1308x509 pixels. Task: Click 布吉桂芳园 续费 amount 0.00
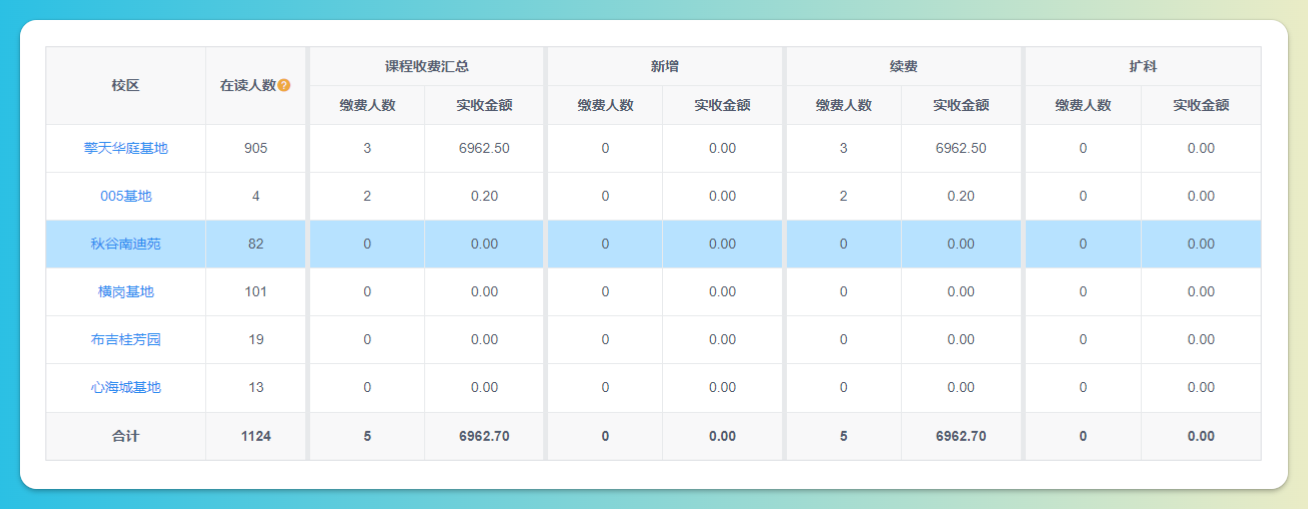tap(961, 340)
